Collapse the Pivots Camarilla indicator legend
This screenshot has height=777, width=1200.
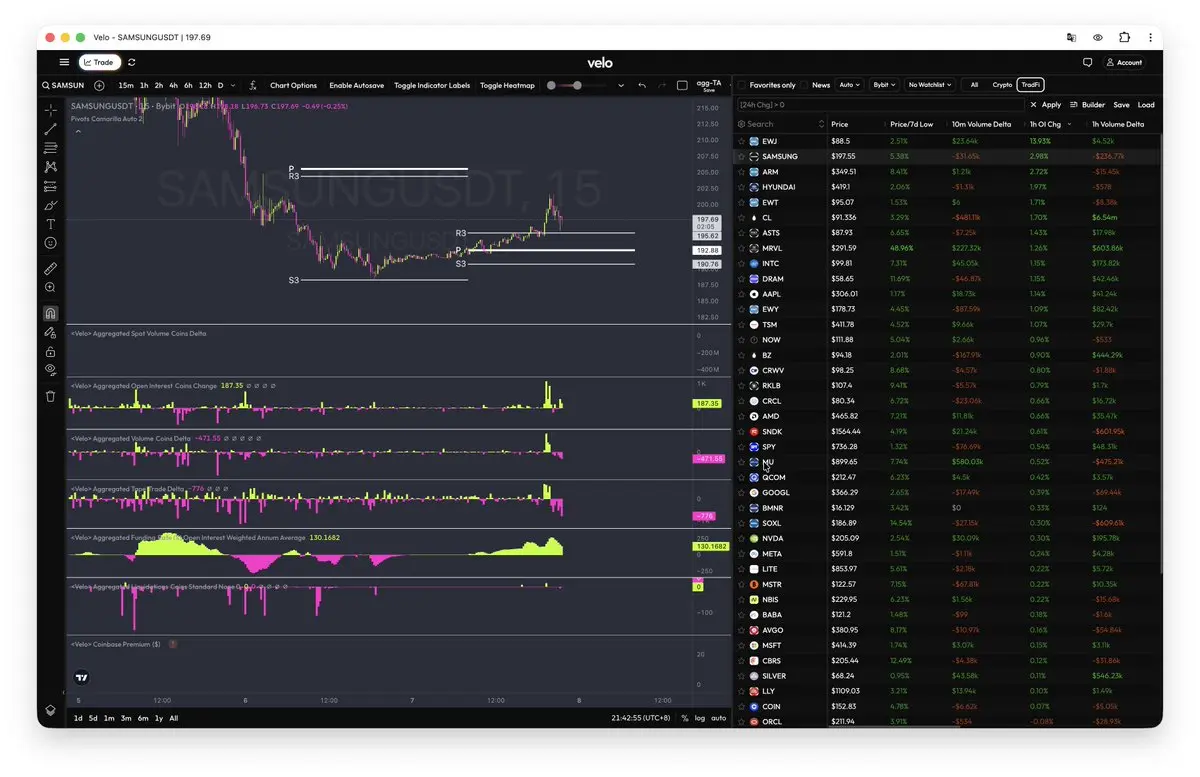click(x=77, y=131)
